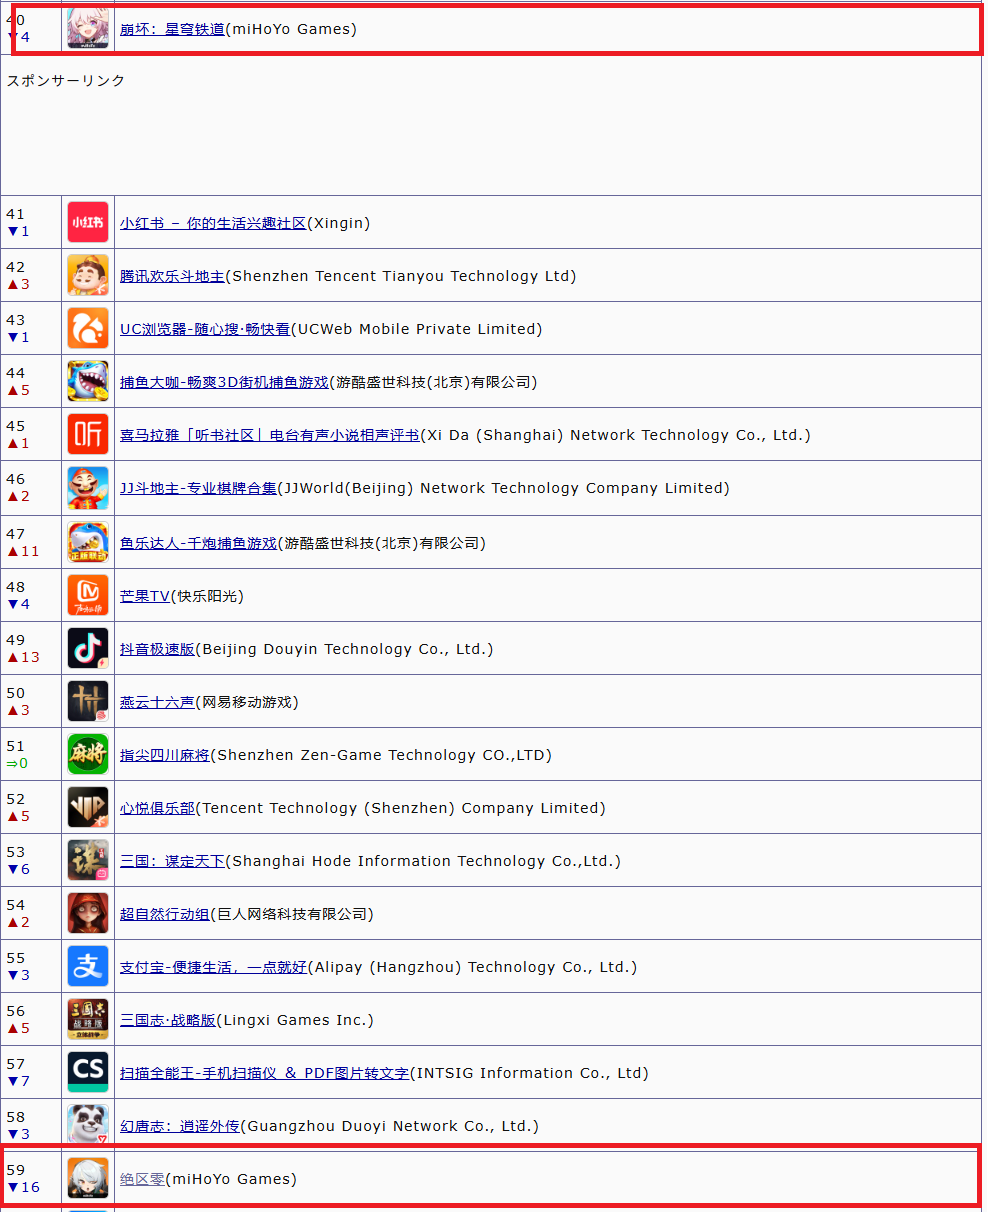Click the 绝区零 app icon
This screenshot has height=1212, width=988.
(x=88, y=1178)
